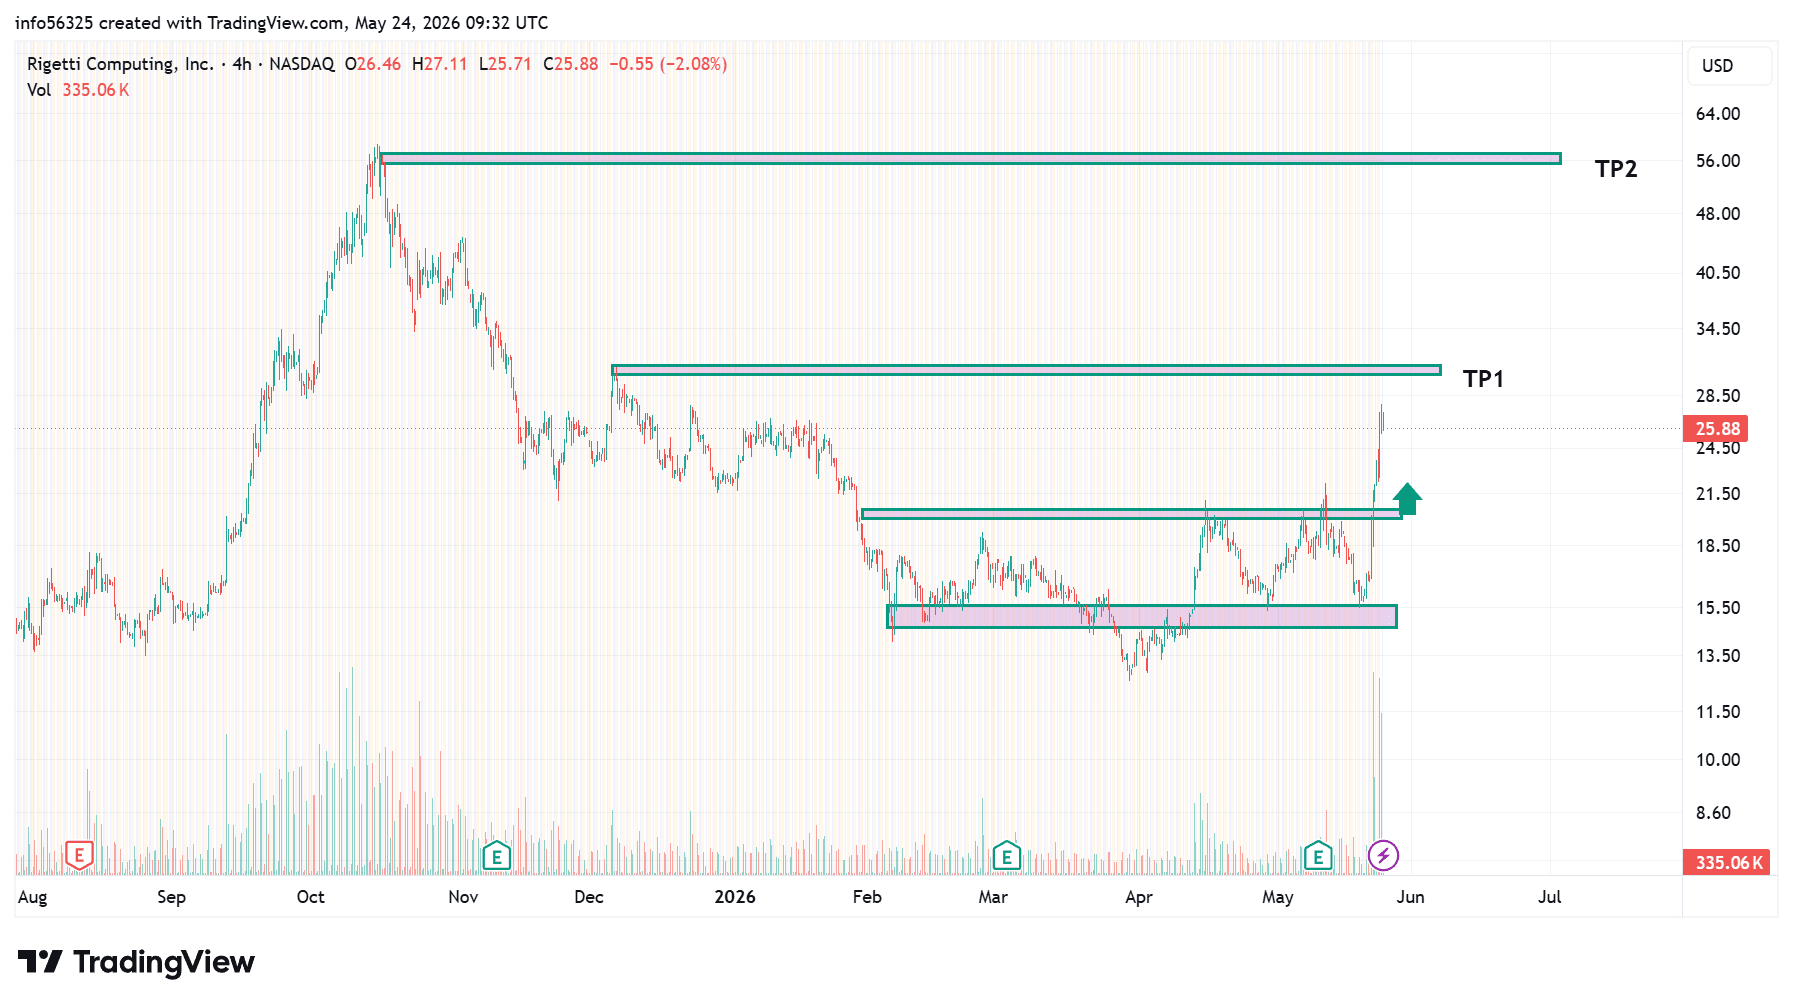Click the 11.50 price axis label
This screenshot has width=1793, height=1007.
coord(1718,712)
